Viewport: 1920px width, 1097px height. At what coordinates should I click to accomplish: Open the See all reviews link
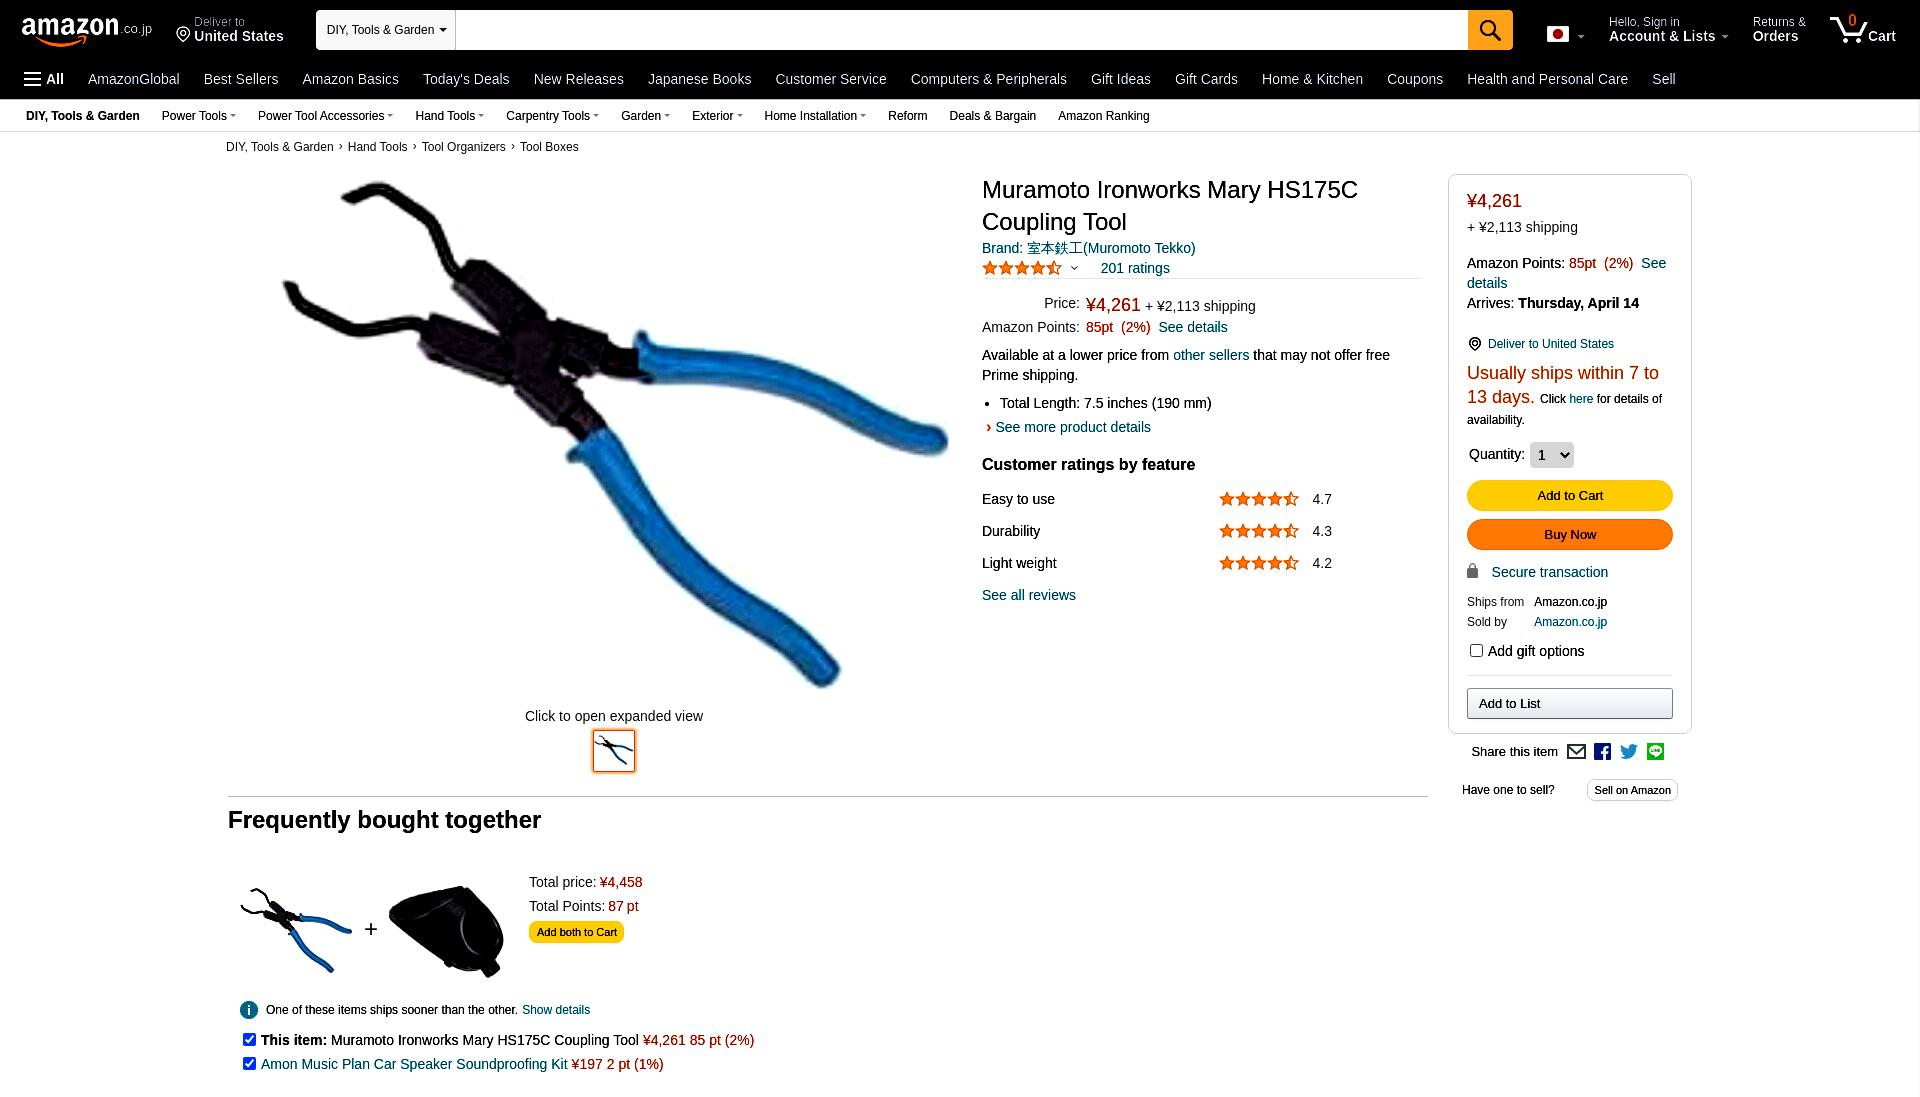(x=1028, y=595)
